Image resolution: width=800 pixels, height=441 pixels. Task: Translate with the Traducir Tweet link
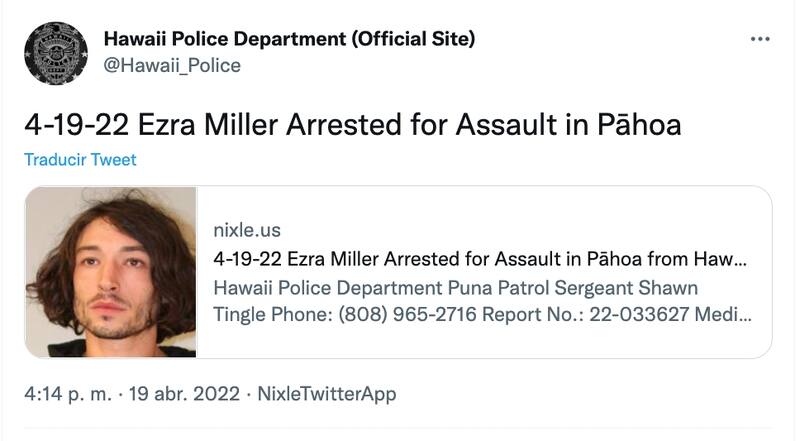click(x=80, y=160)
